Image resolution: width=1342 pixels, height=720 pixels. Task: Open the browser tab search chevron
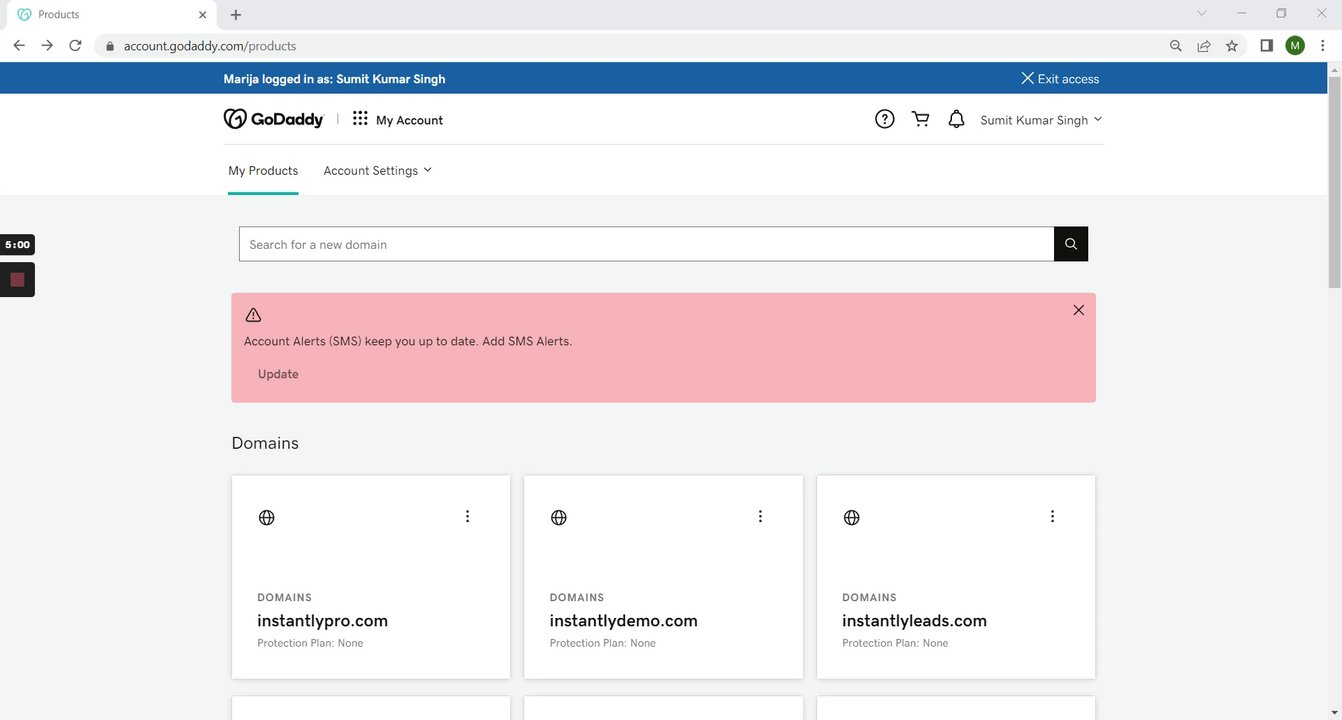pos(1202,14)
